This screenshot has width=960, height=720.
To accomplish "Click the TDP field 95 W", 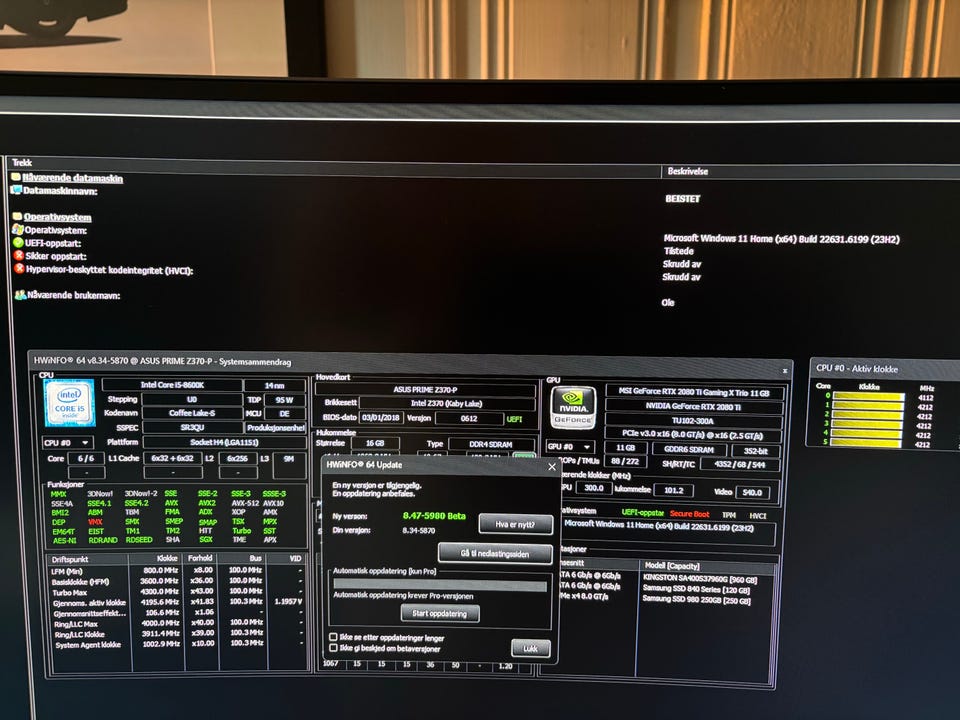I will [284, 400].
